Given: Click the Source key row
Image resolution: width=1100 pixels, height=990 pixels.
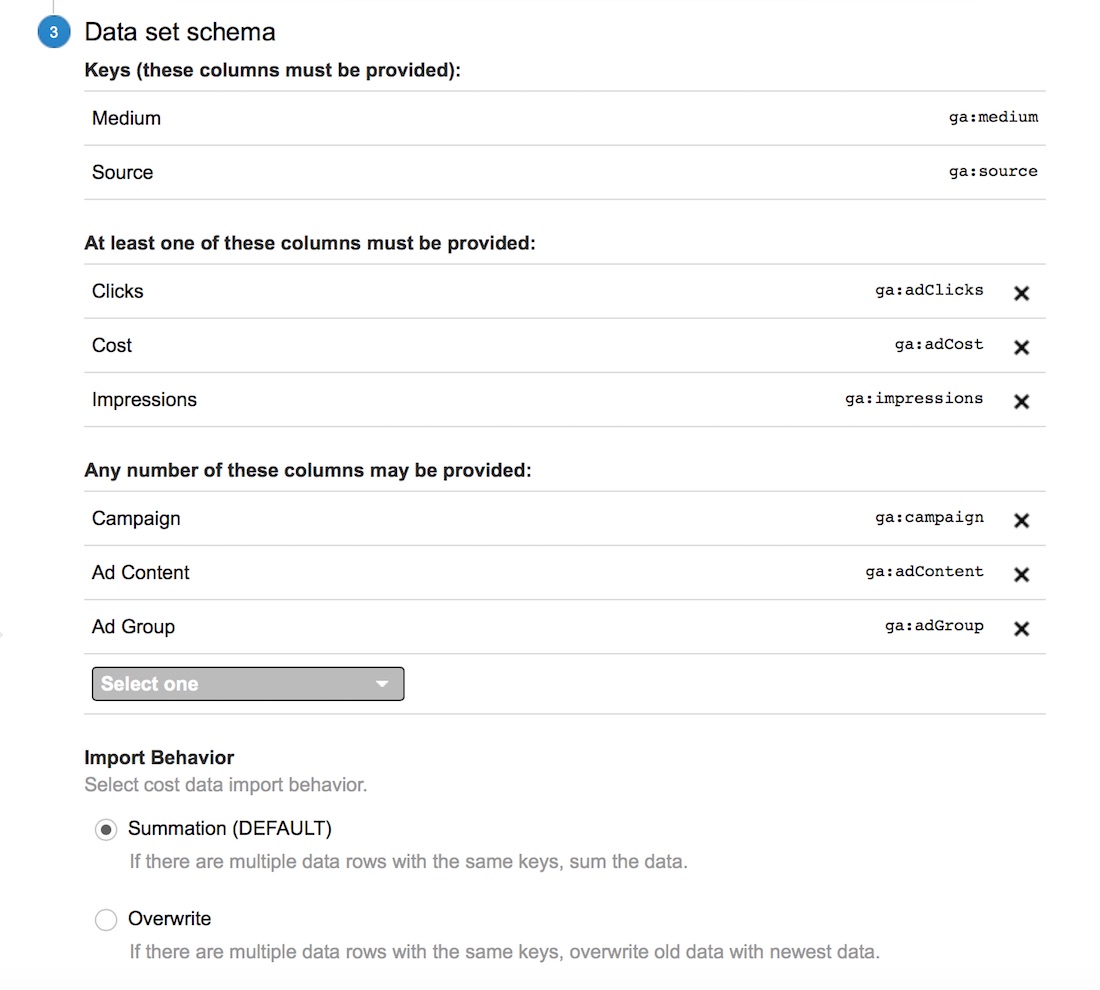Looking at the screenshot, I should (565, 173).
